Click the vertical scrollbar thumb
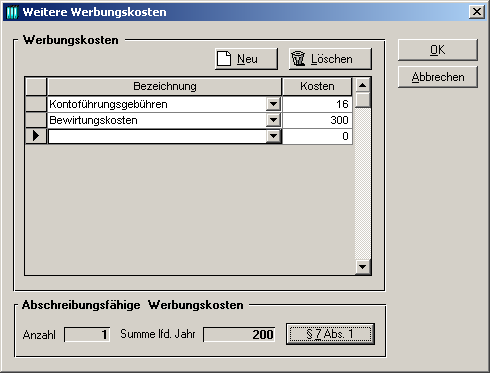This screenshot has height=373, width=490. tap(363, 100)
